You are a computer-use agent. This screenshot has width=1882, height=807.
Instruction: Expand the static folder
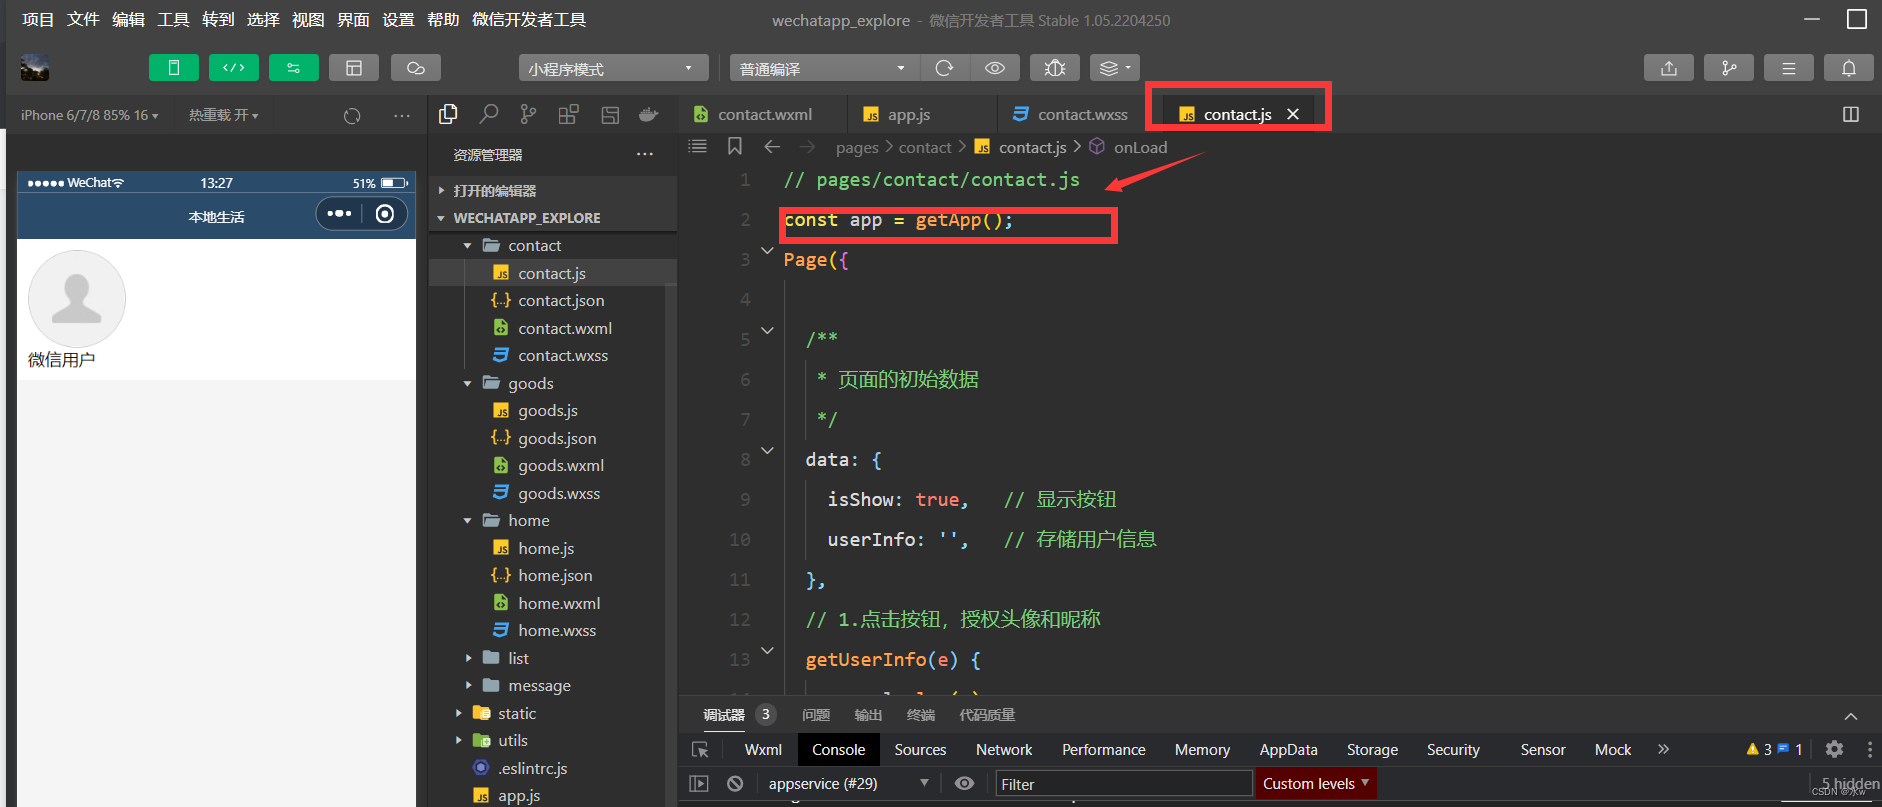coord(553,713)
